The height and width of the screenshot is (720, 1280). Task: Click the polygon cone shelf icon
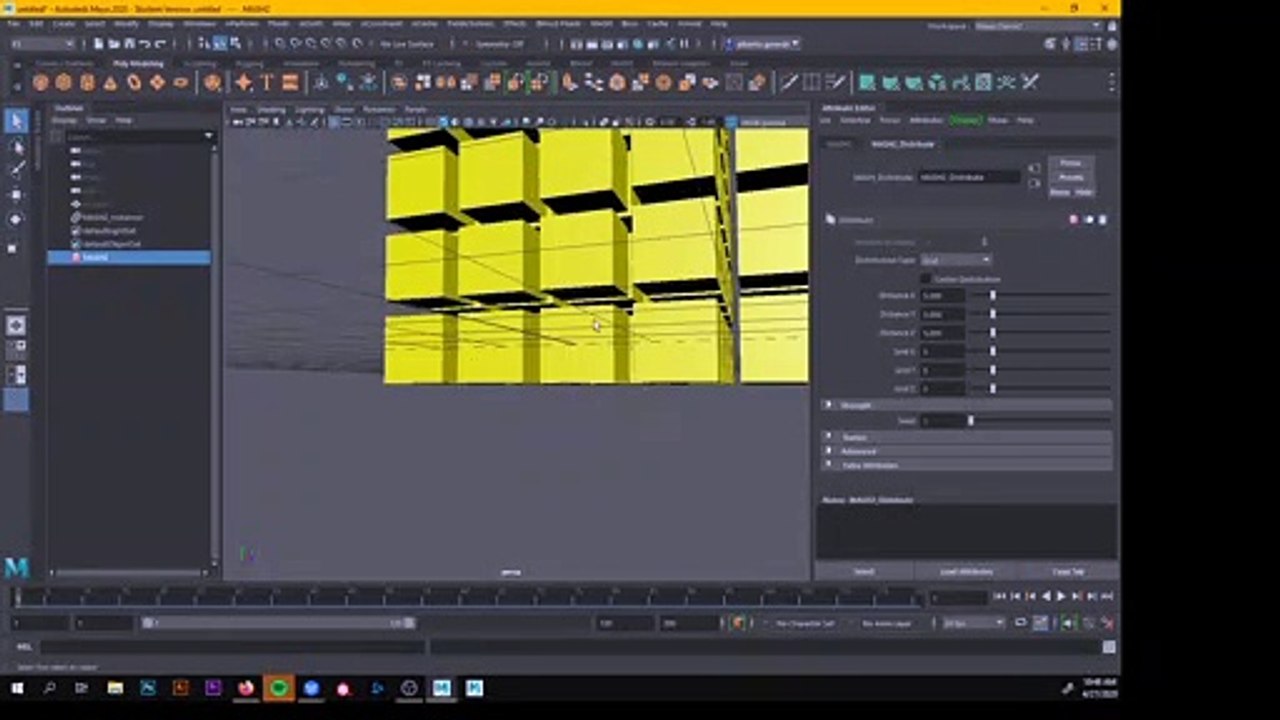pyautogui.click(x=110, y=83)
